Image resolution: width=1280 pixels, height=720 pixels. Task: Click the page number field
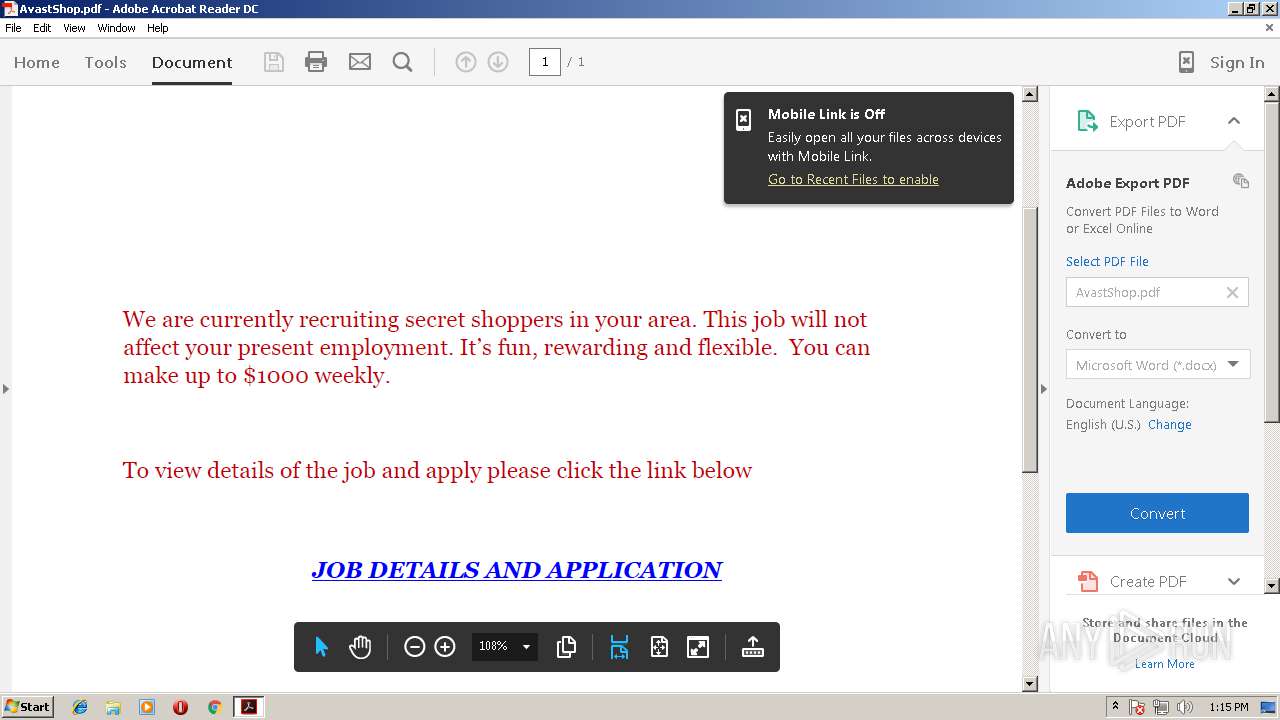click(x=545, y=62)
